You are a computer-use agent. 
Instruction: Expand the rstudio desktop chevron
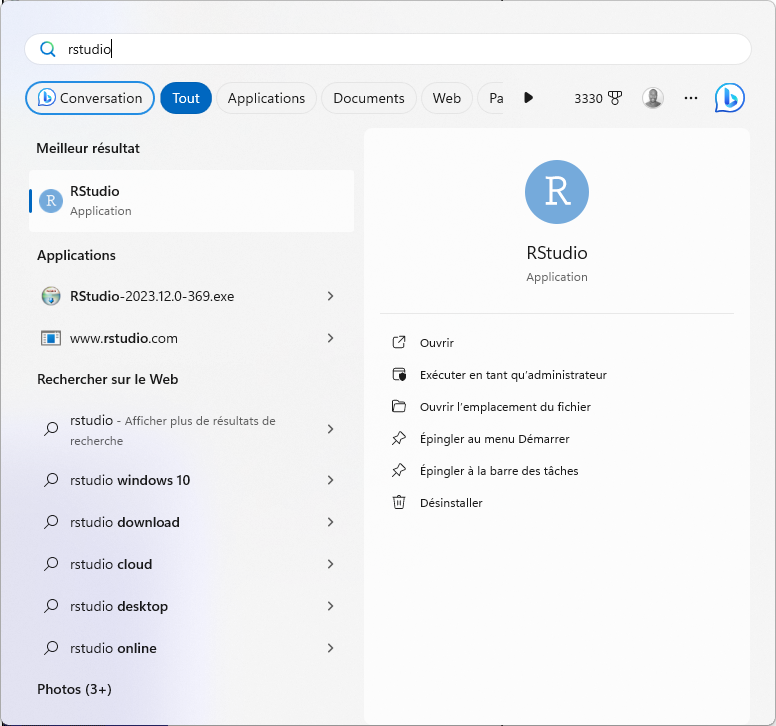[330, 606]
